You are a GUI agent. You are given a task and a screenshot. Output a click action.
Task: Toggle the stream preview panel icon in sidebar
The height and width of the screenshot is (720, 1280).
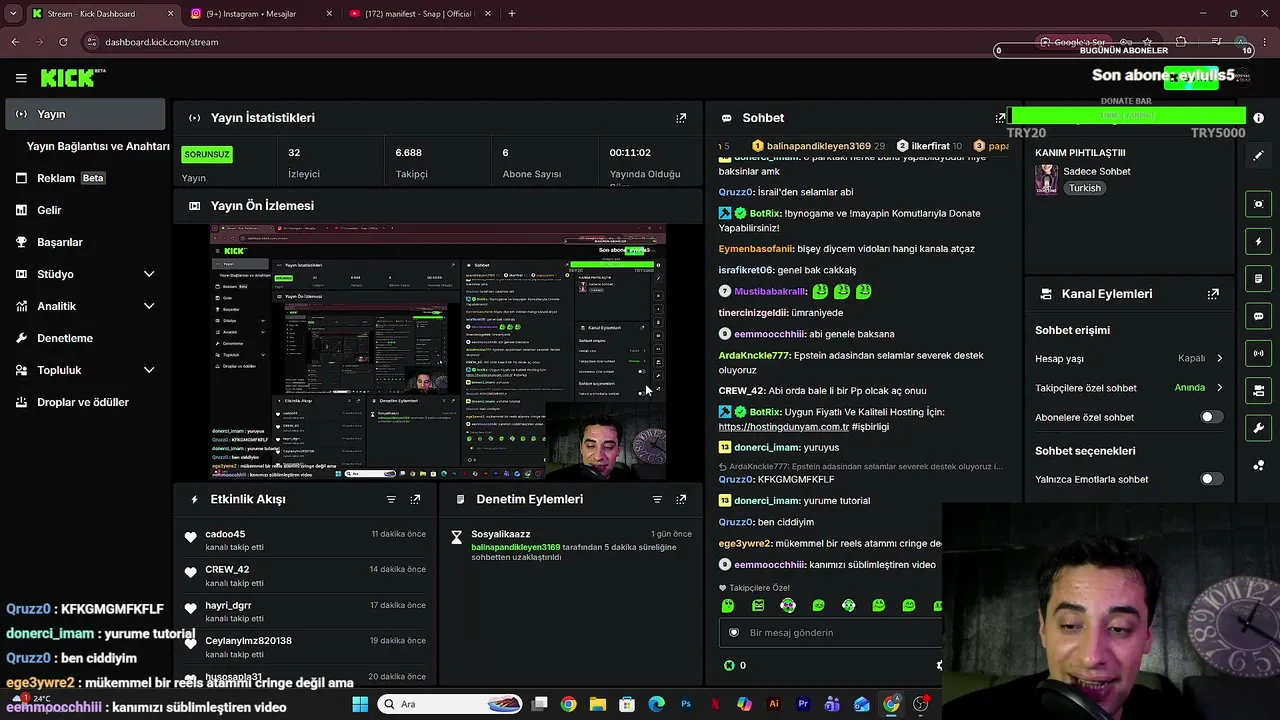coord(1259,204)
